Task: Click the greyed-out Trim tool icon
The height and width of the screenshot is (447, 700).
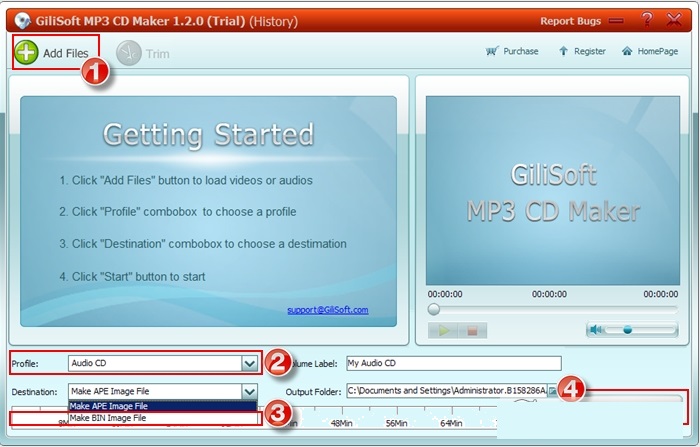Action: pyautogui.click(x=129, y=53)
